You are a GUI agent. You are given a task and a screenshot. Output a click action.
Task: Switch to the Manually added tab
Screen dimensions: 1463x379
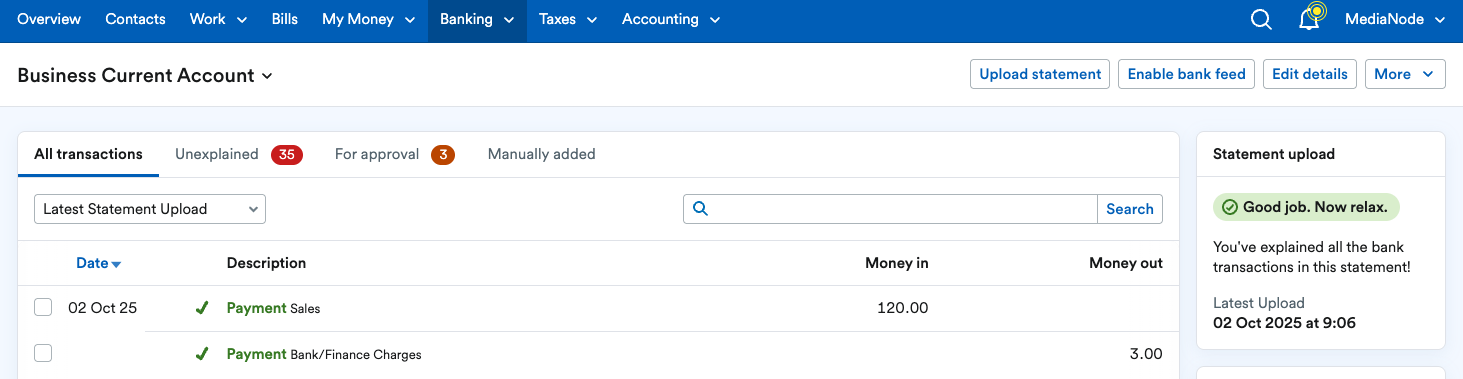tap(541, 154)
